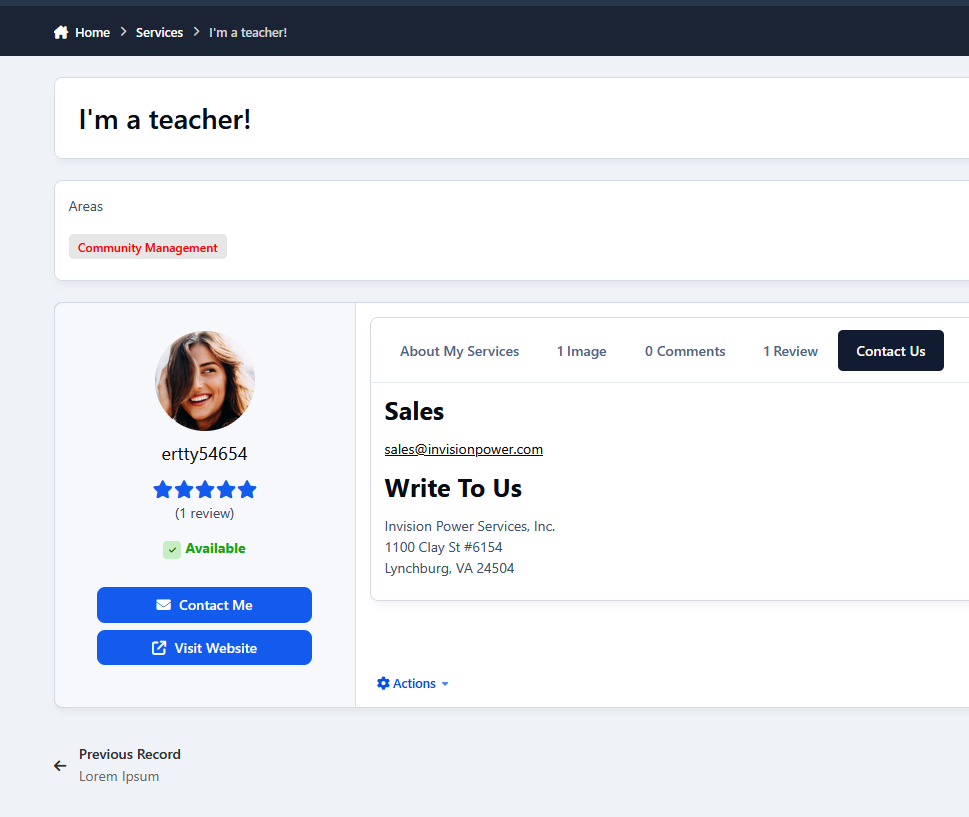Expand the Actions dropdown caret
The width and height of the screenshot is (969, 817).
click(x=445, y=684)
